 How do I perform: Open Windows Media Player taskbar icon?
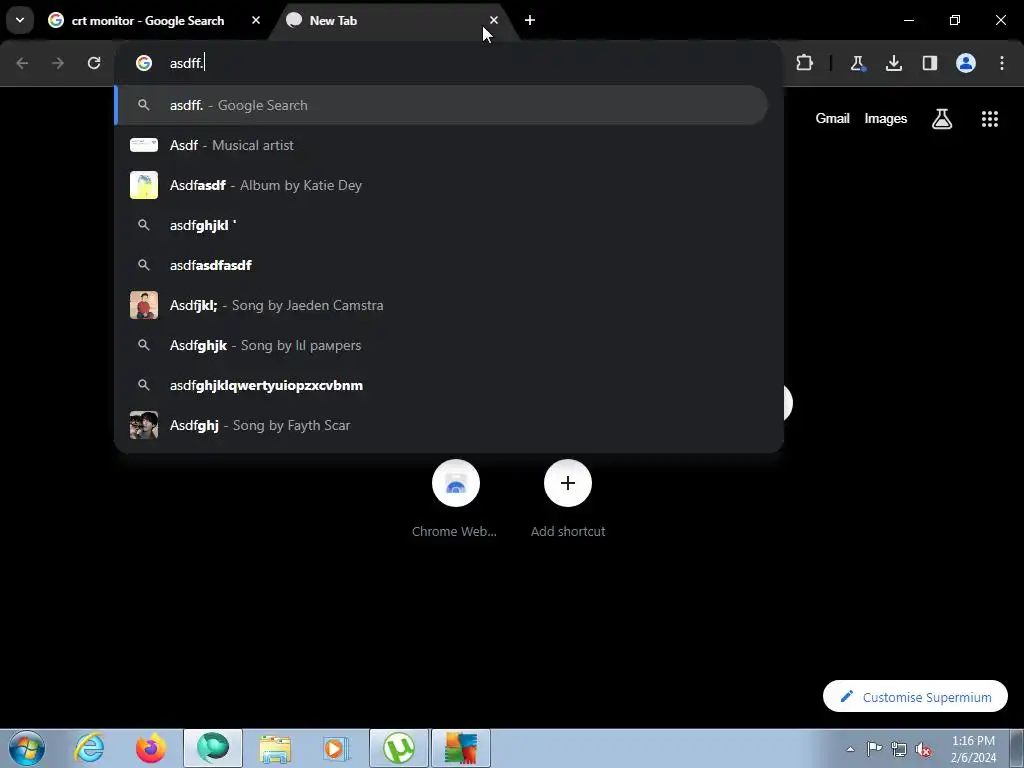coord(336,748)
